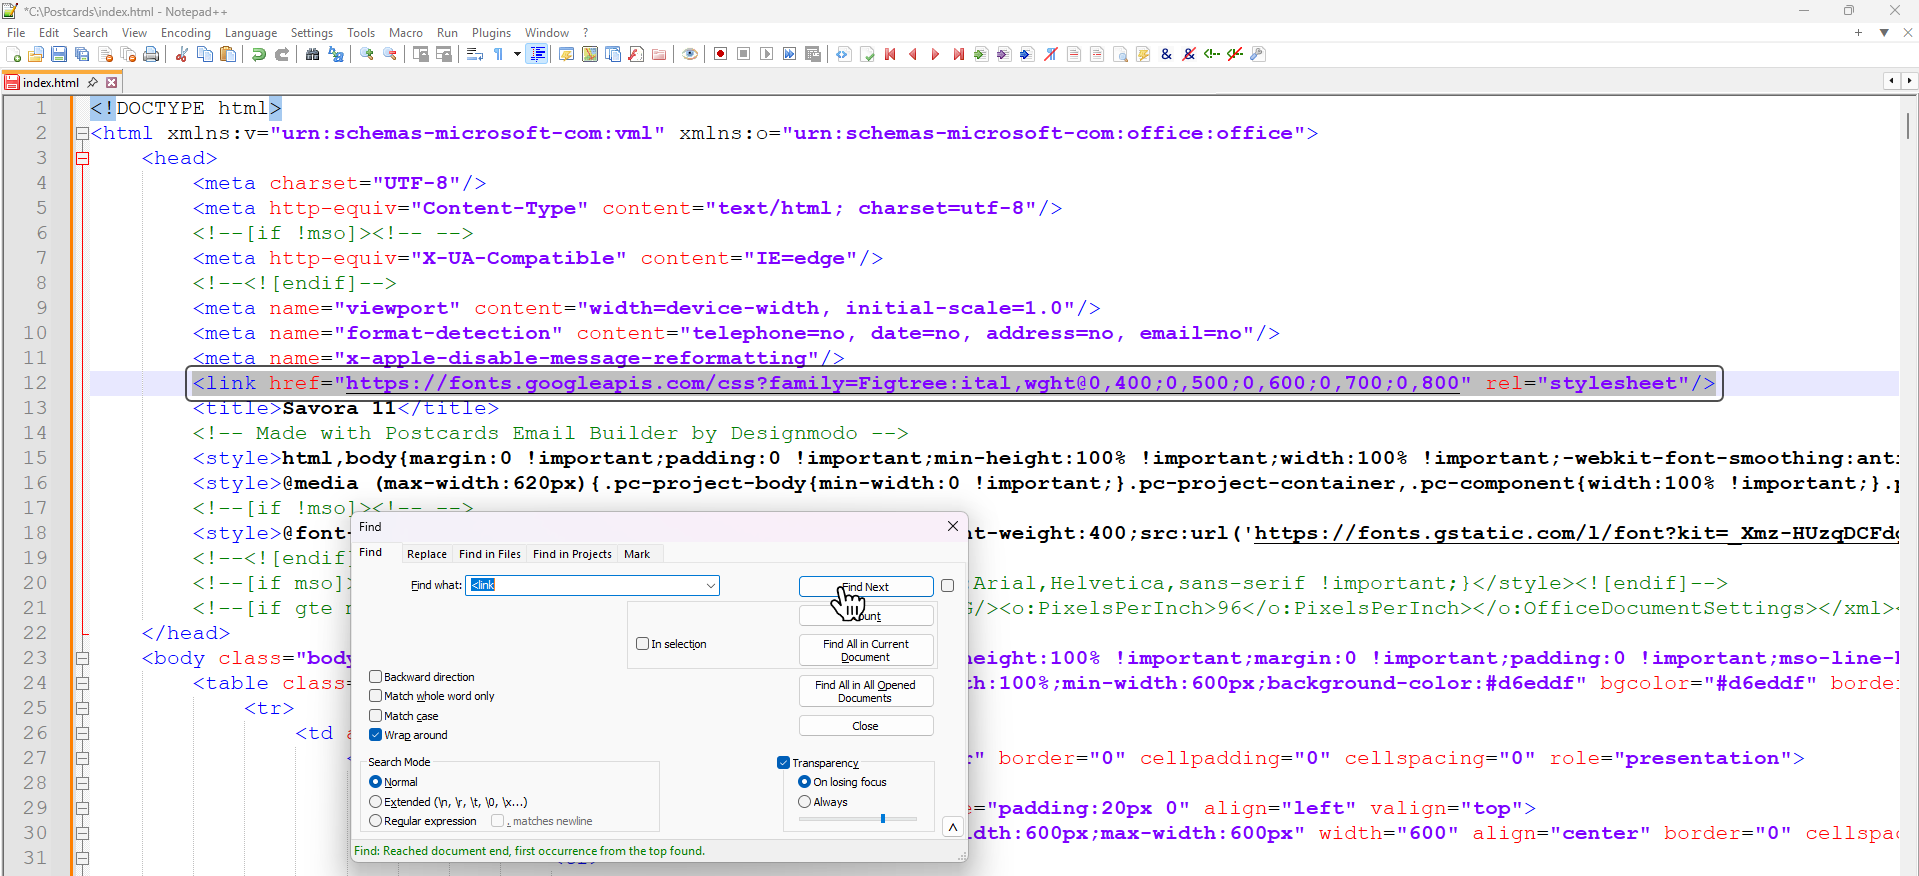Click the Cut scissors icon

tap(182, 54)
